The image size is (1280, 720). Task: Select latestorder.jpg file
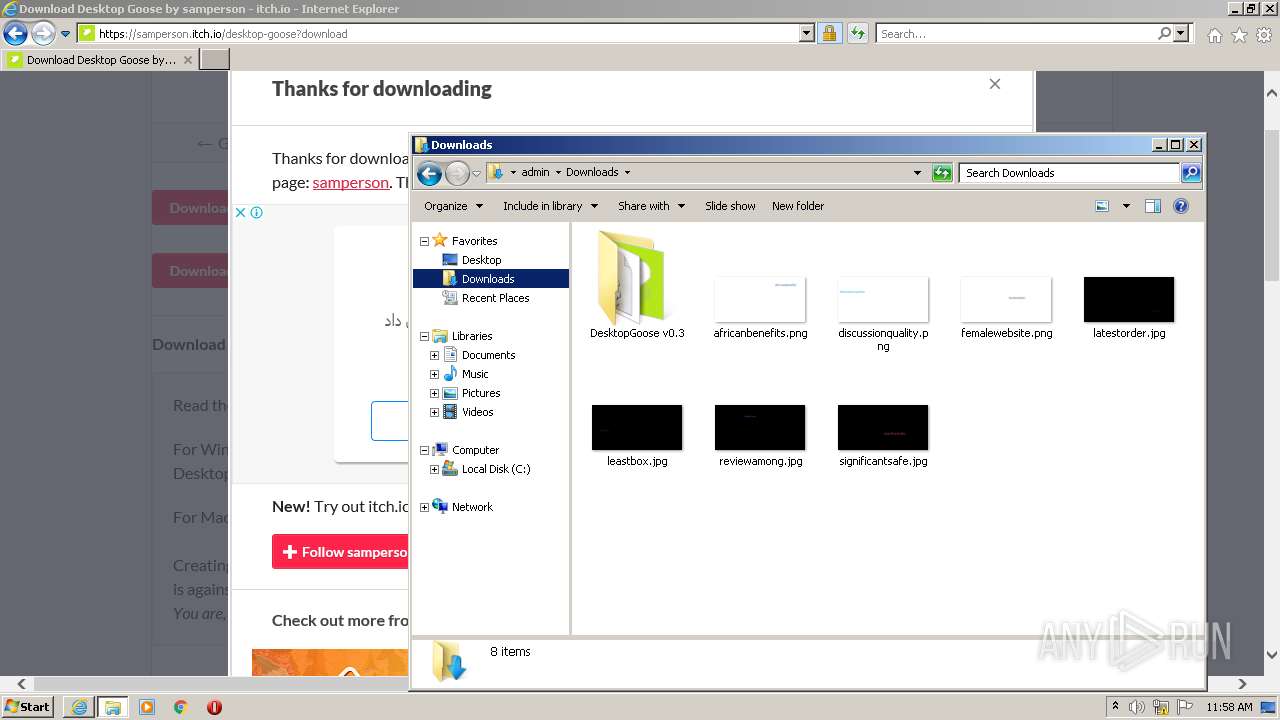pyautogui.click(x=1129, y=309)
